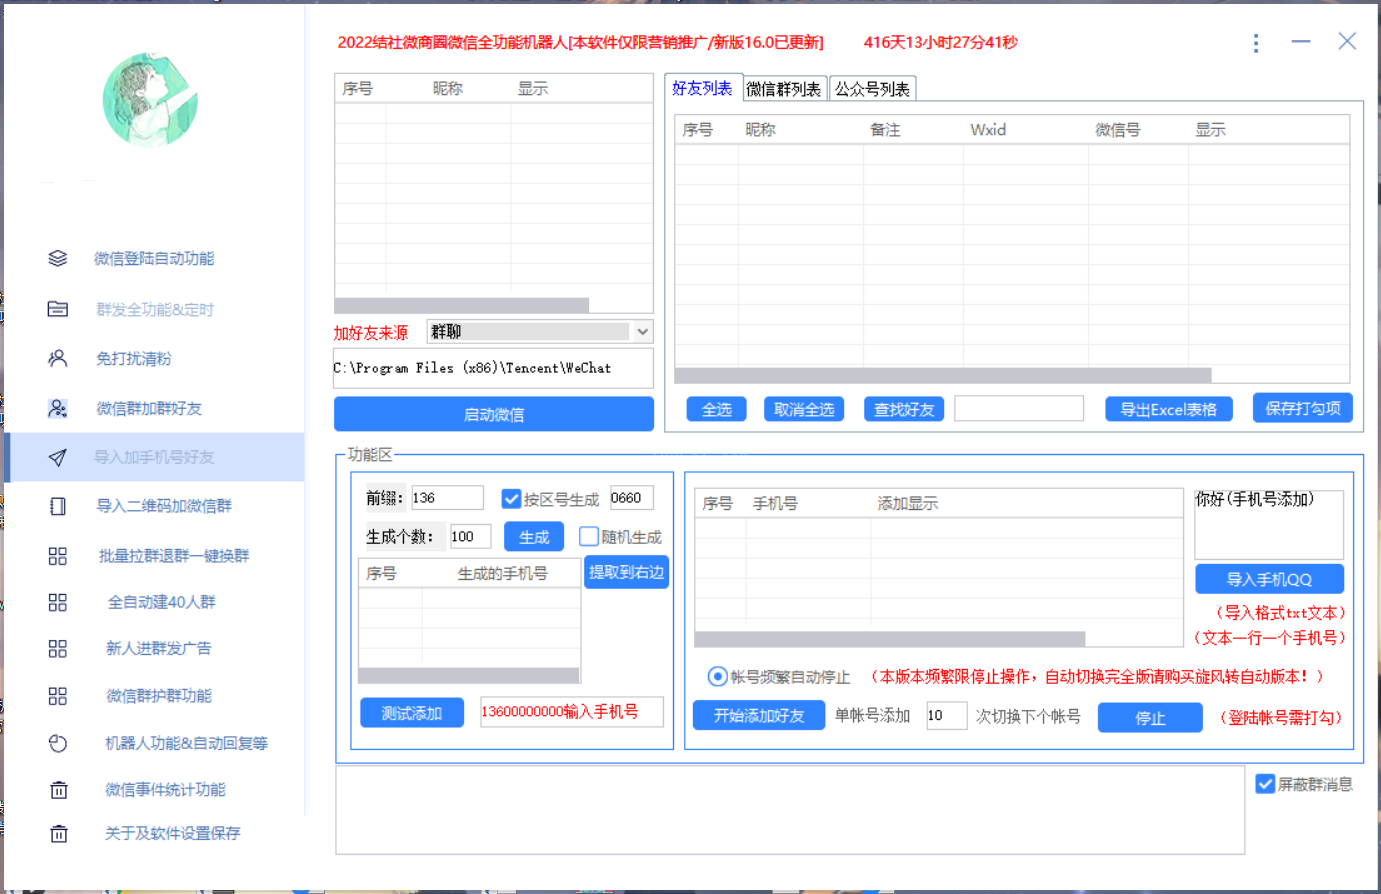Click the folder icon beside 群发全功能&定时

[58, 309]
